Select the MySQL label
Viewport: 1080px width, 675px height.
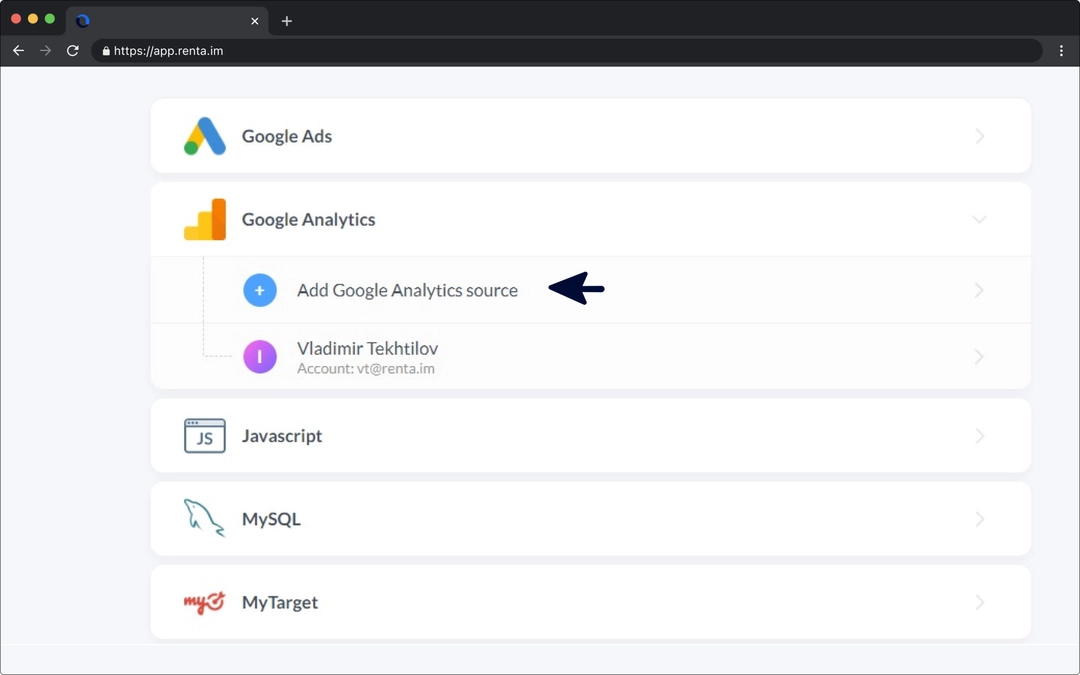(x=271, y=519)
